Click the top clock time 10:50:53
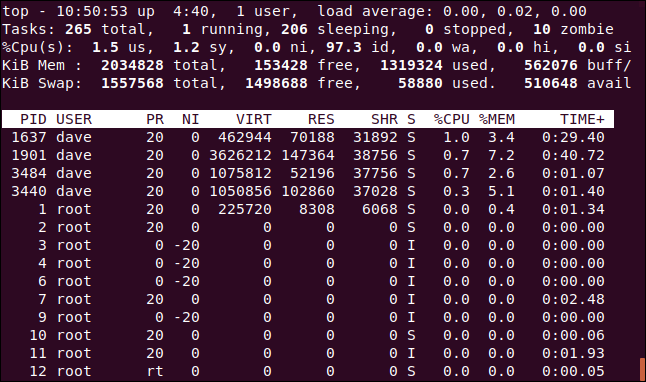The width and height of the screenshot is (646, 382). point(92,12)
